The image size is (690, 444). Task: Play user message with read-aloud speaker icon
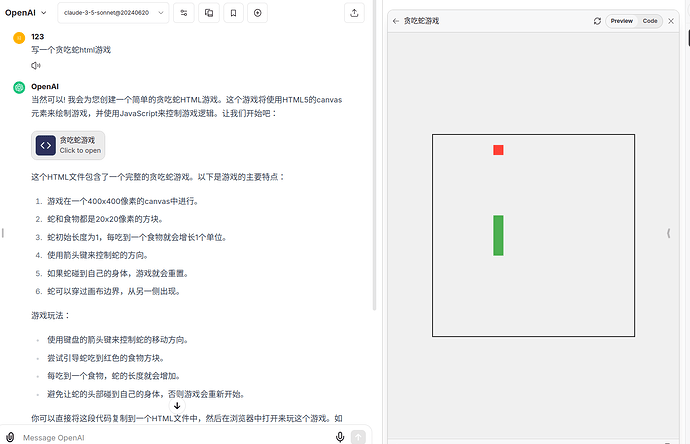point(36,66)
